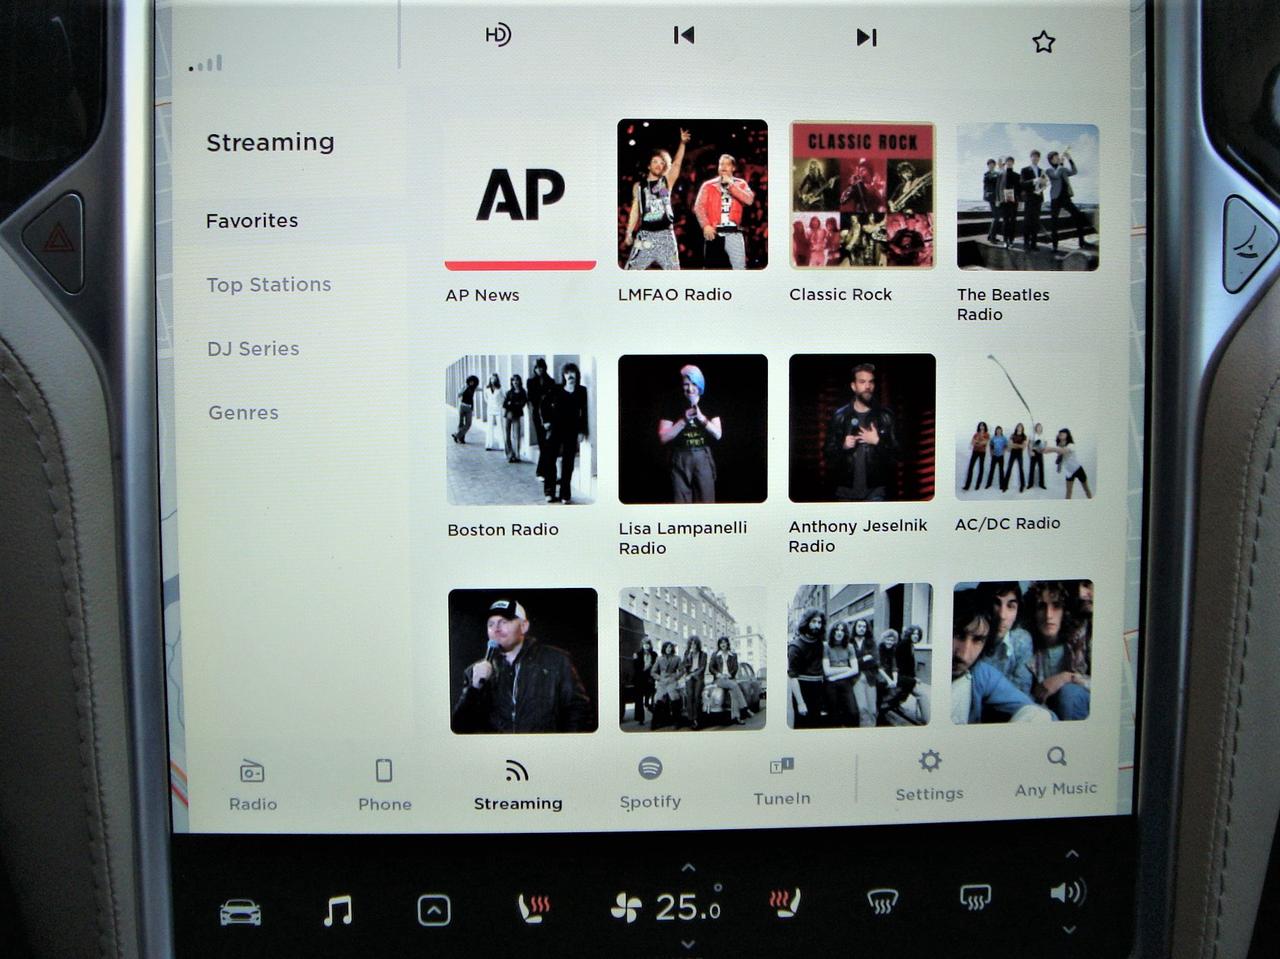Expand the app launcher arrow button
This screenshot has width=1280, height=959.
coord(434,911)
